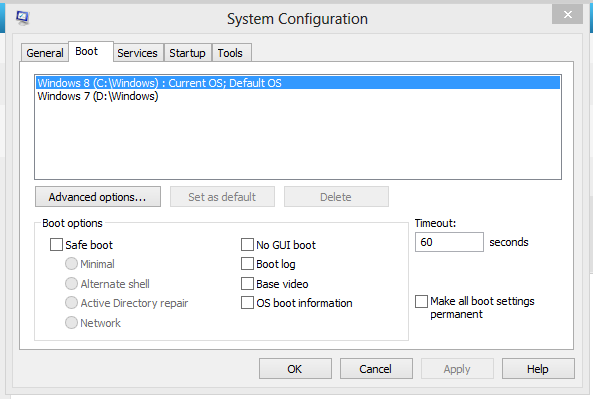Open Help for System Configuration

538,369
